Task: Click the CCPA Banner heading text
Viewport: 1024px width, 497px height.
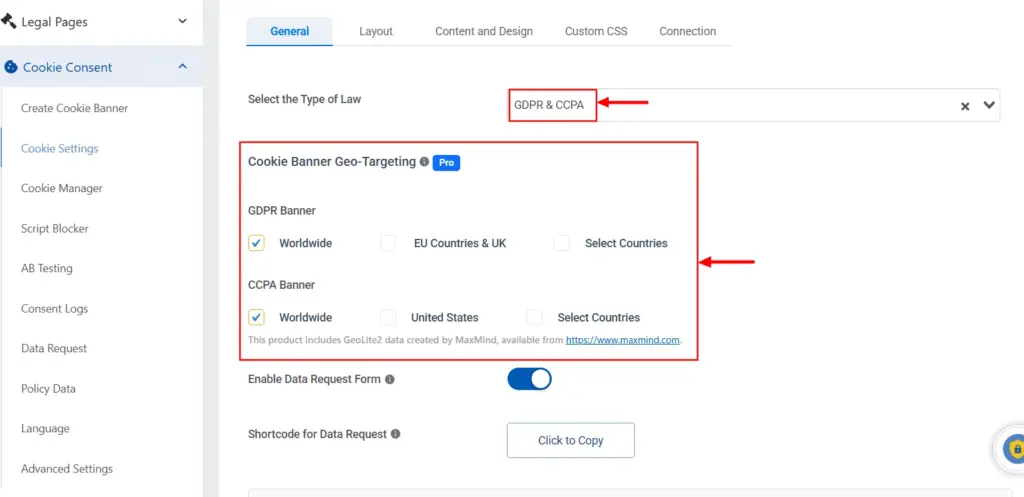Action: click(x=281, y=285)
